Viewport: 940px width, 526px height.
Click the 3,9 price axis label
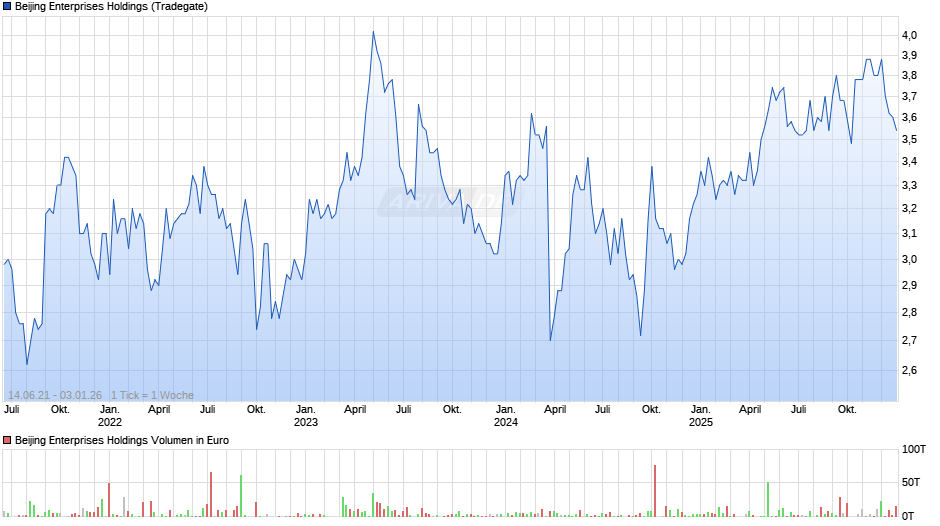point(909,56)
